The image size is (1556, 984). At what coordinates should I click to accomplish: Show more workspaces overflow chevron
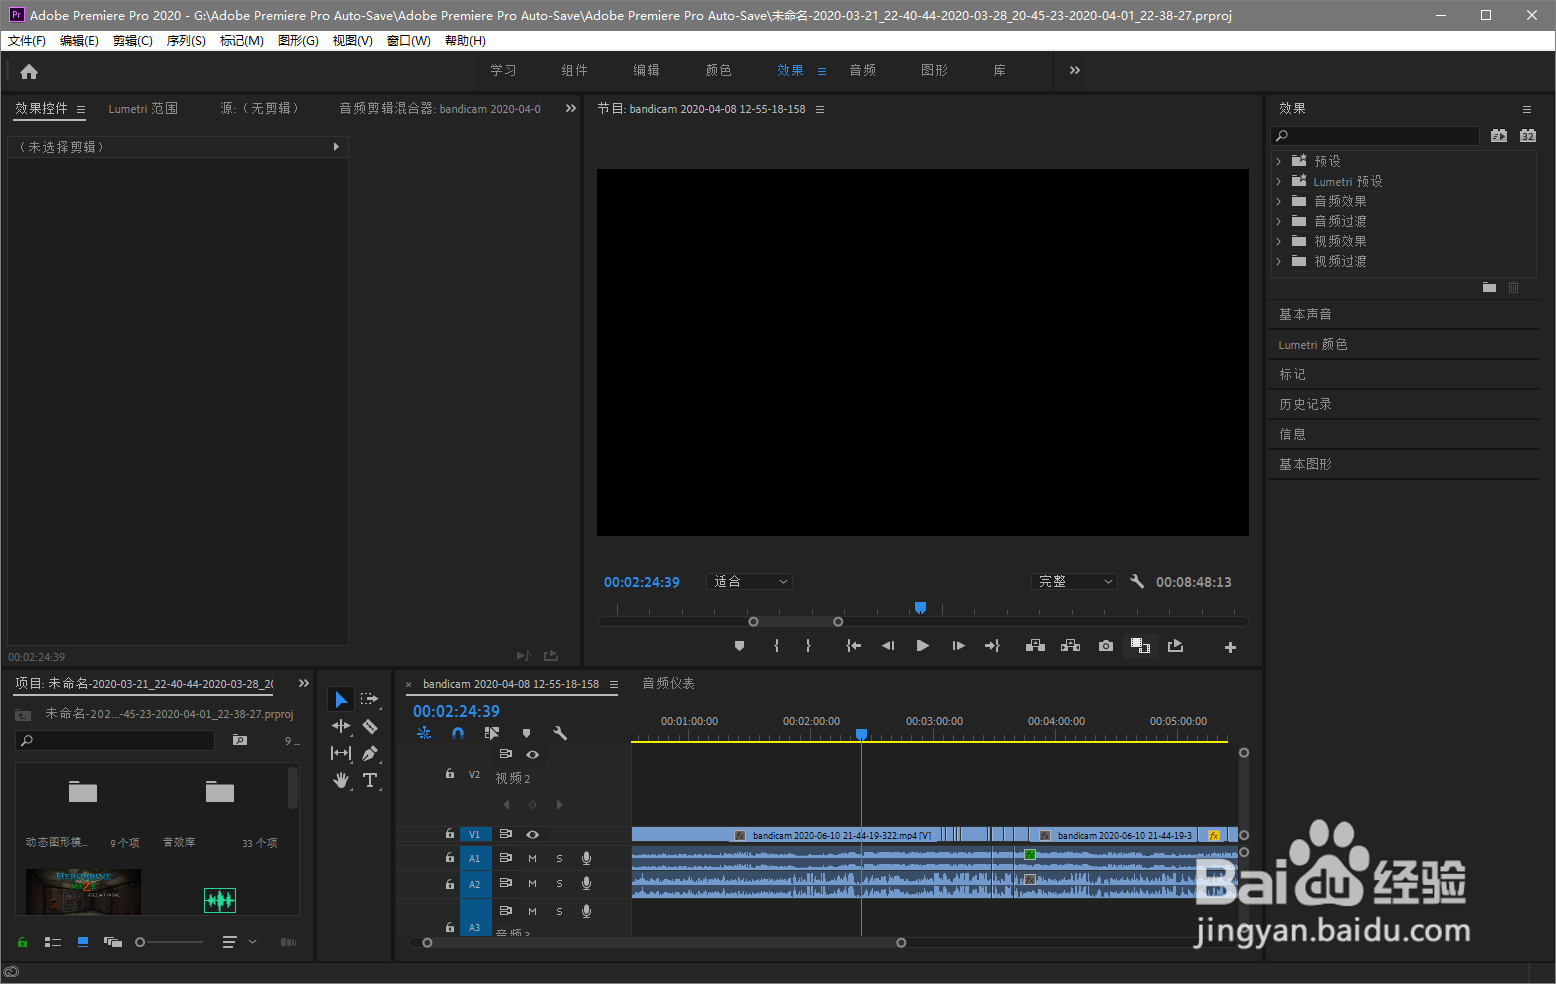point(1075,70)
